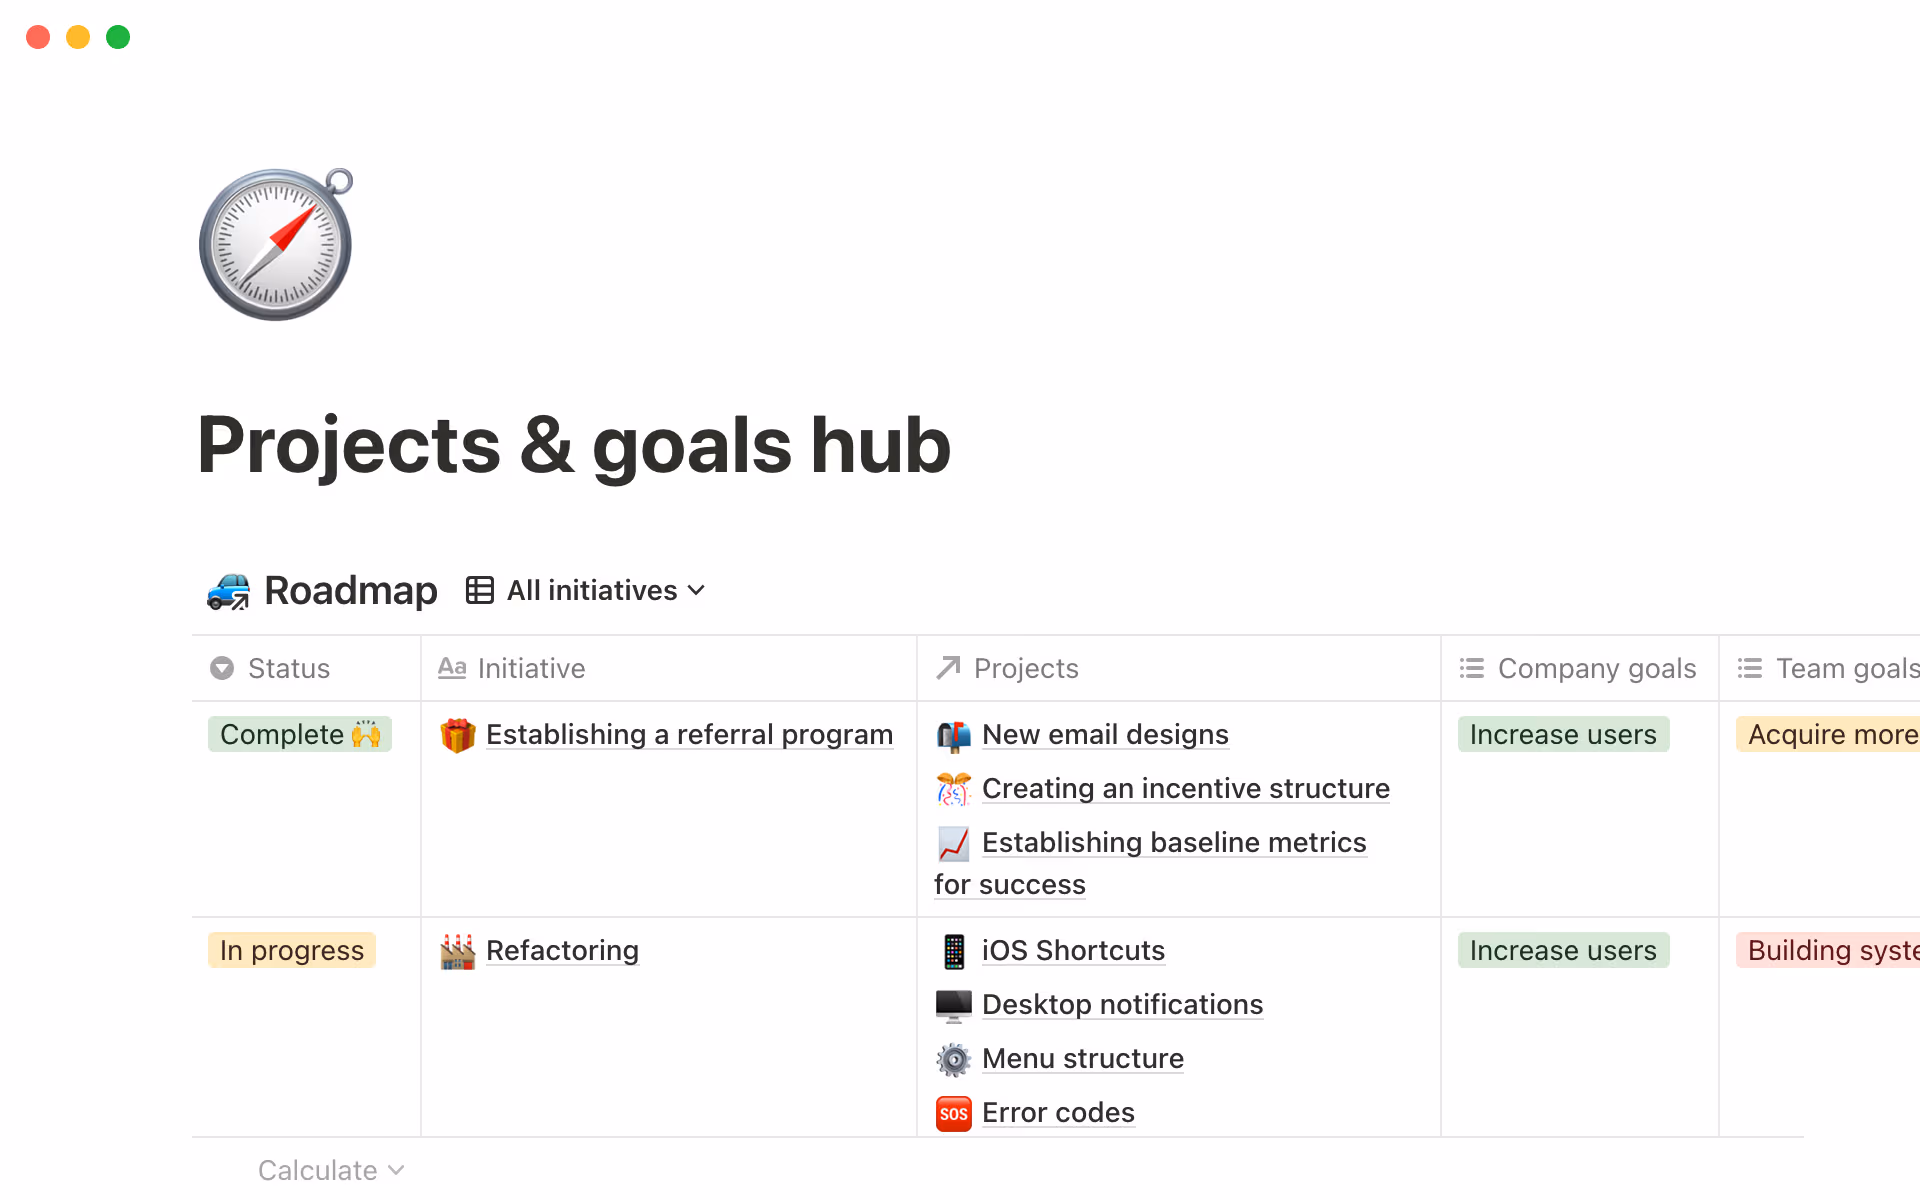Viewport: 1920px width, 1200px height.
Task: Click the confetti icon beside Creating an incentive structure
Action: 953,789
